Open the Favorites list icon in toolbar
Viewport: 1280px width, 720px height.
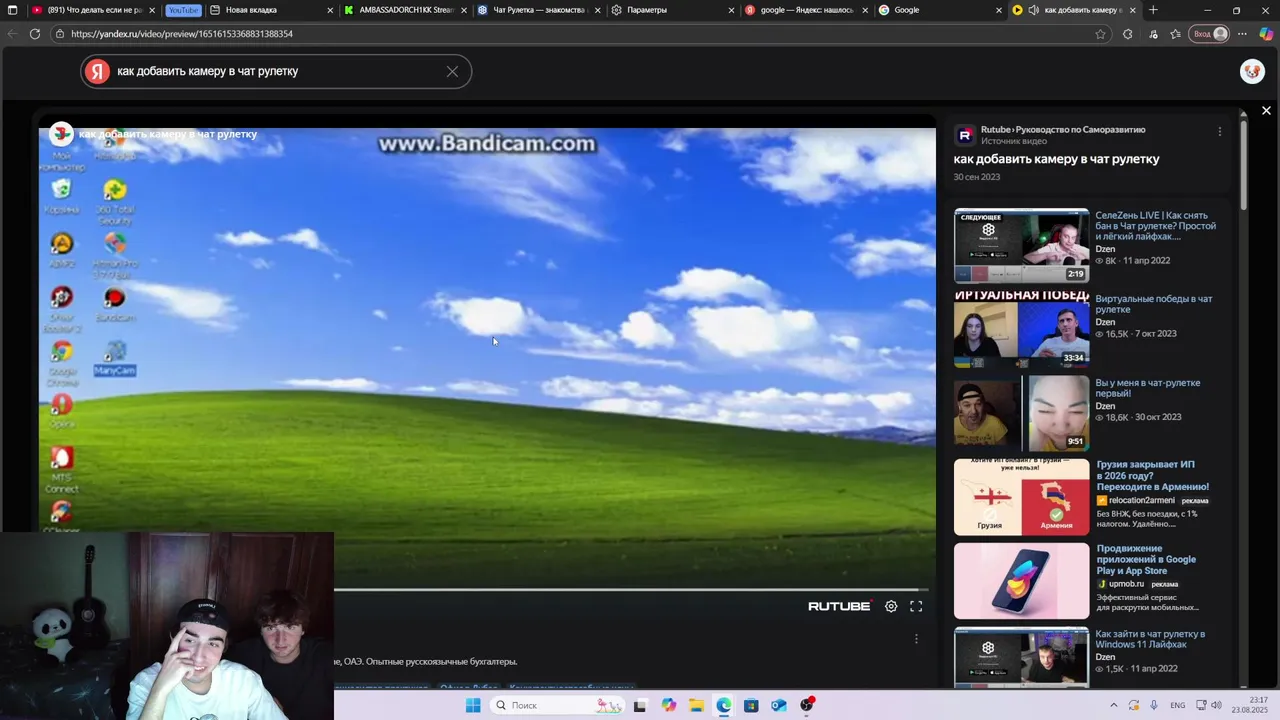[x=1175, y=34]
